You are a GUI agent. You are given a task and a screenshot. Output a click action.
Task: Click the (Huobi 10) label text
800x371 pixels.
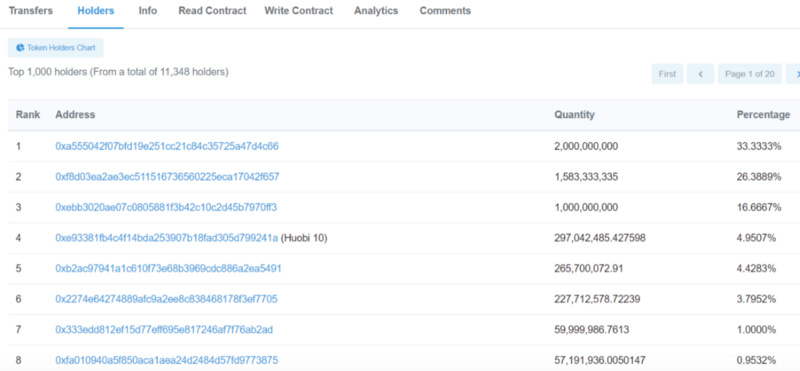(305, 238)
